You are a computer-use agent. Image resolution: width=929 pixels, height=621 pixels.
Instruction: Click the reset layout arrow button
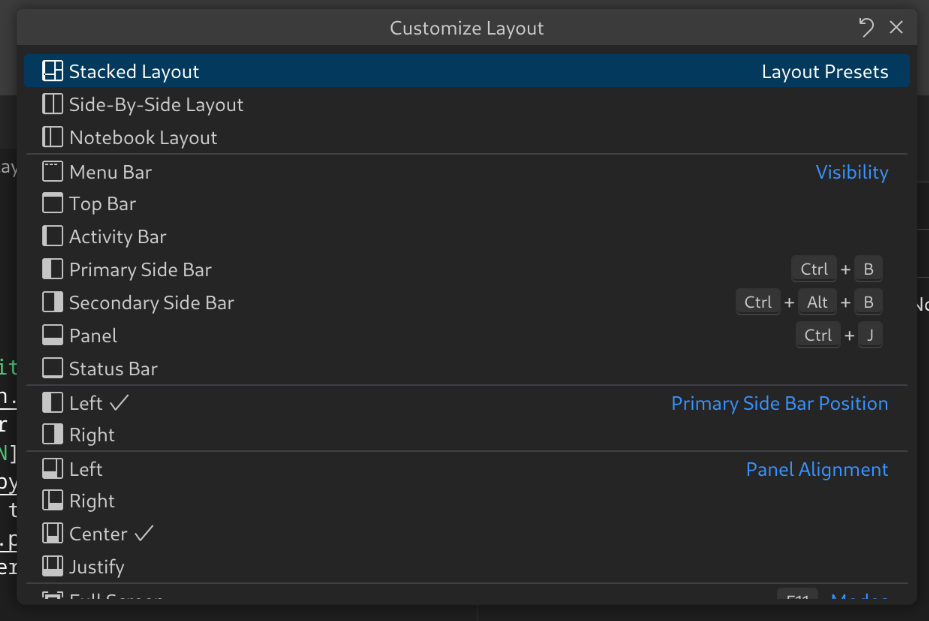[x=866, y=27]
